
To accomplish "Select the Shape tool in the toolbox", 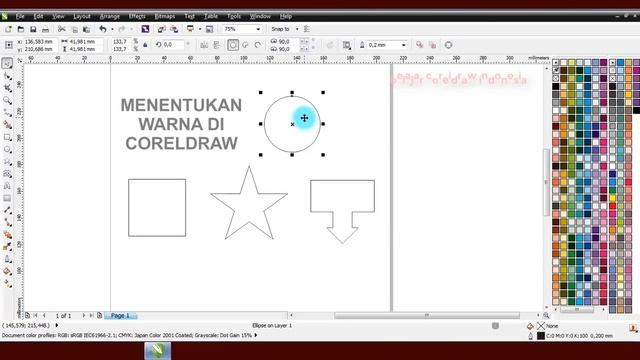I will coord(7,76).
